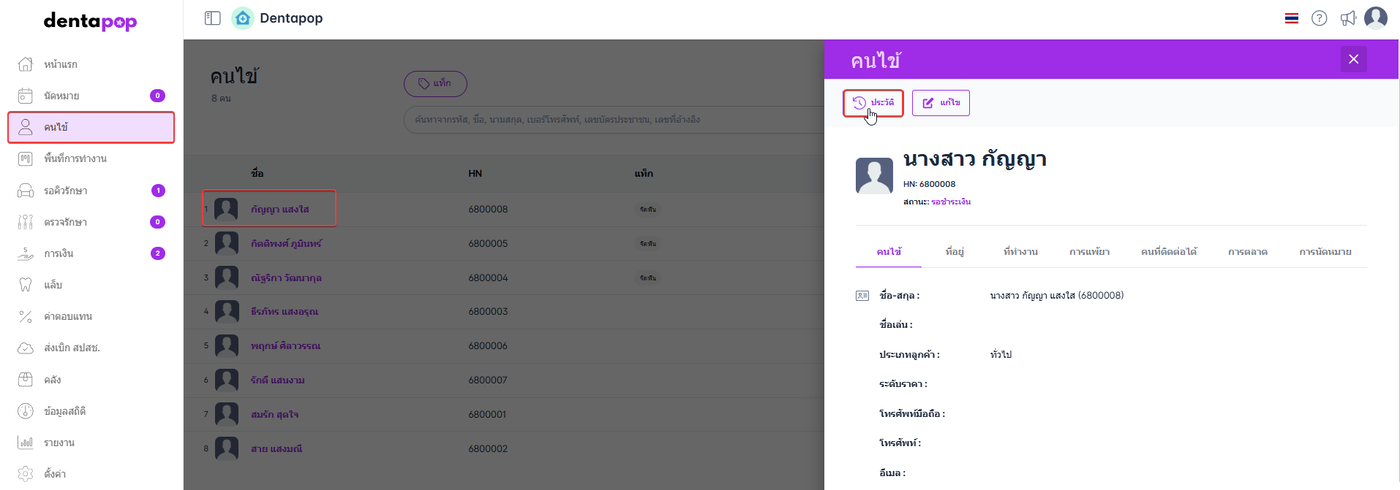Open the megaphone announcements icon
The height and width of the screenshot is (490, 1400).
coord(1348,18)
